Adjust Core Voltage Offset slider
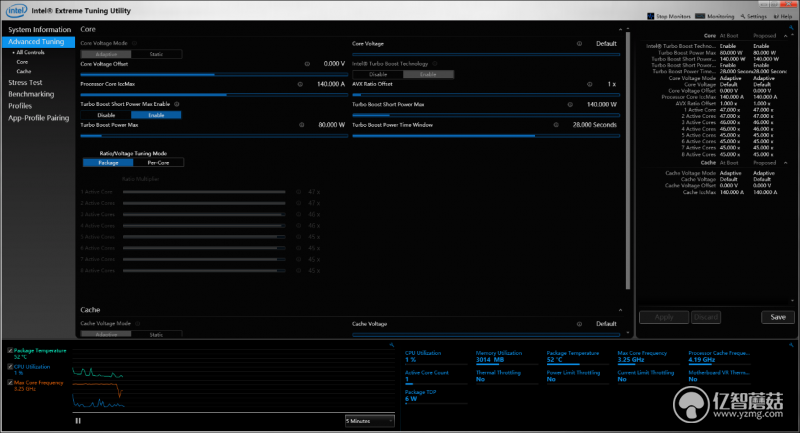This screenshot has width=800, height=433. coord(214,74)
